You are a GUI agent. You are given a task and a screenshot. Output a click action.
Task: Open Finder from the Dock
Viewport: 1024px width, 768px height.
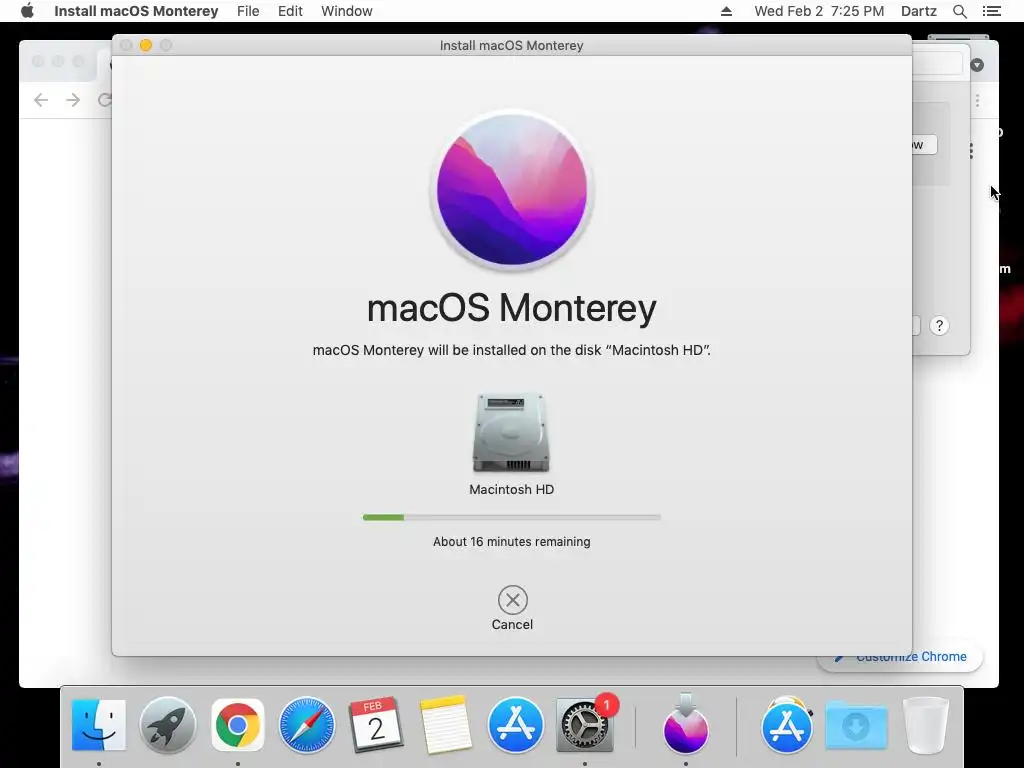99,725
